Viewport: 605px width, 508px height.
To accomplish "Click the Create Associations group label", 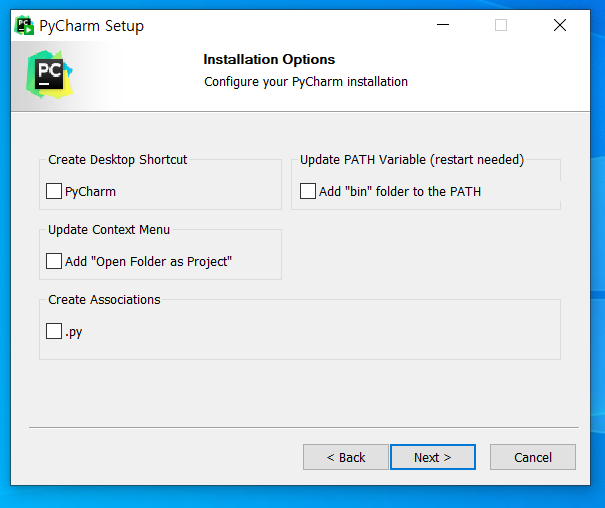I will click(104, 300).
